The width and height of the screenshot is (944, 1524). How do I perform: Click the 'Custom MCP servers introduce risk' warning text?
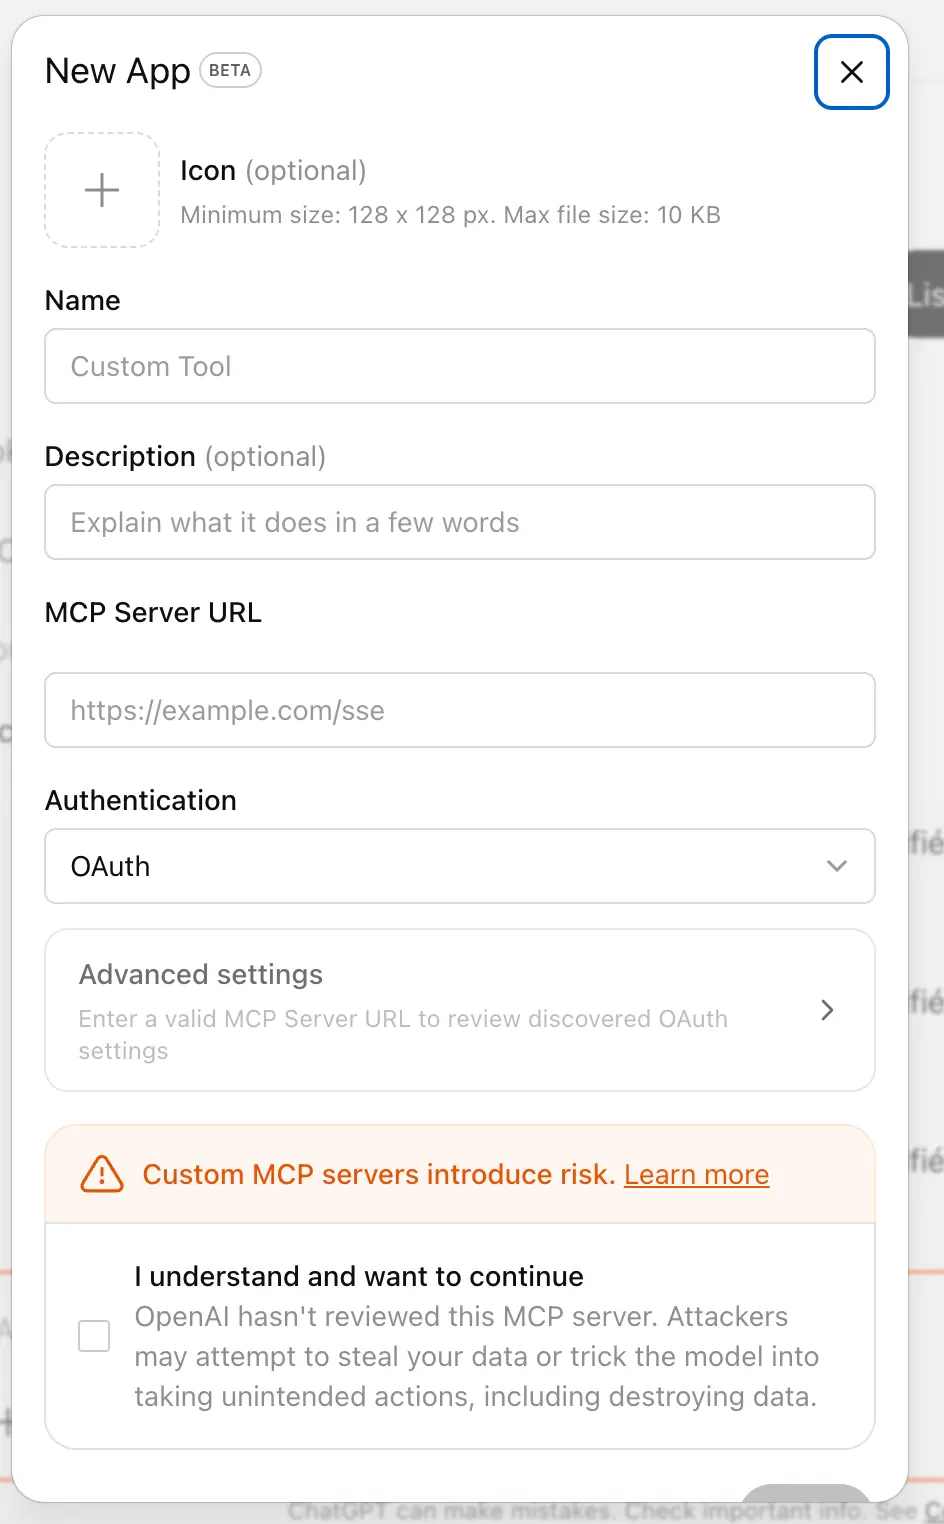tap(378, 1174)
